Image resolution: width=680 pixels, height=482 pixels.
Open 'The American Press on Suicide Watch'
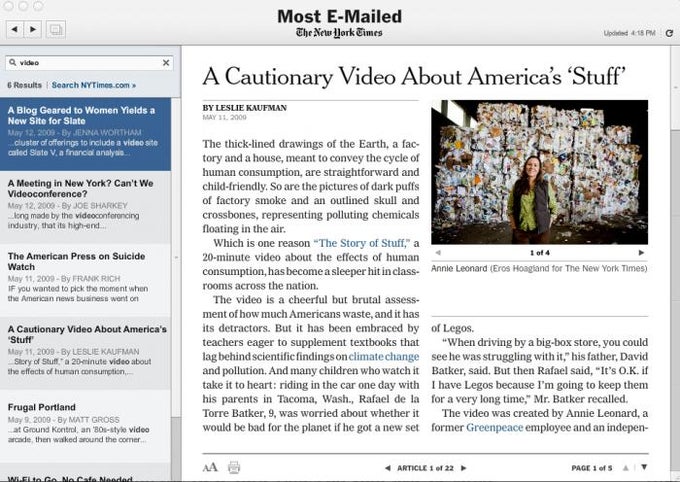85,280
